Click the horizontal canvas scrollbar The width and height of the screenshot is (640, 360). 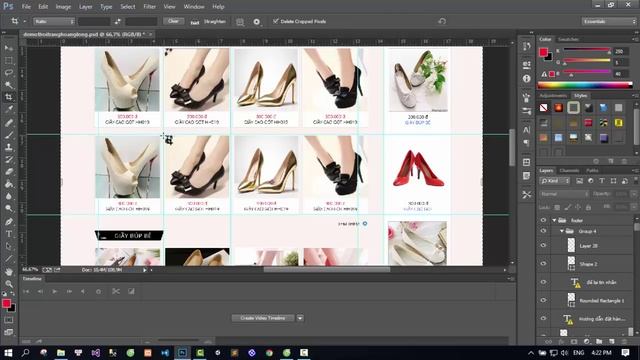(x=327, y=269)
